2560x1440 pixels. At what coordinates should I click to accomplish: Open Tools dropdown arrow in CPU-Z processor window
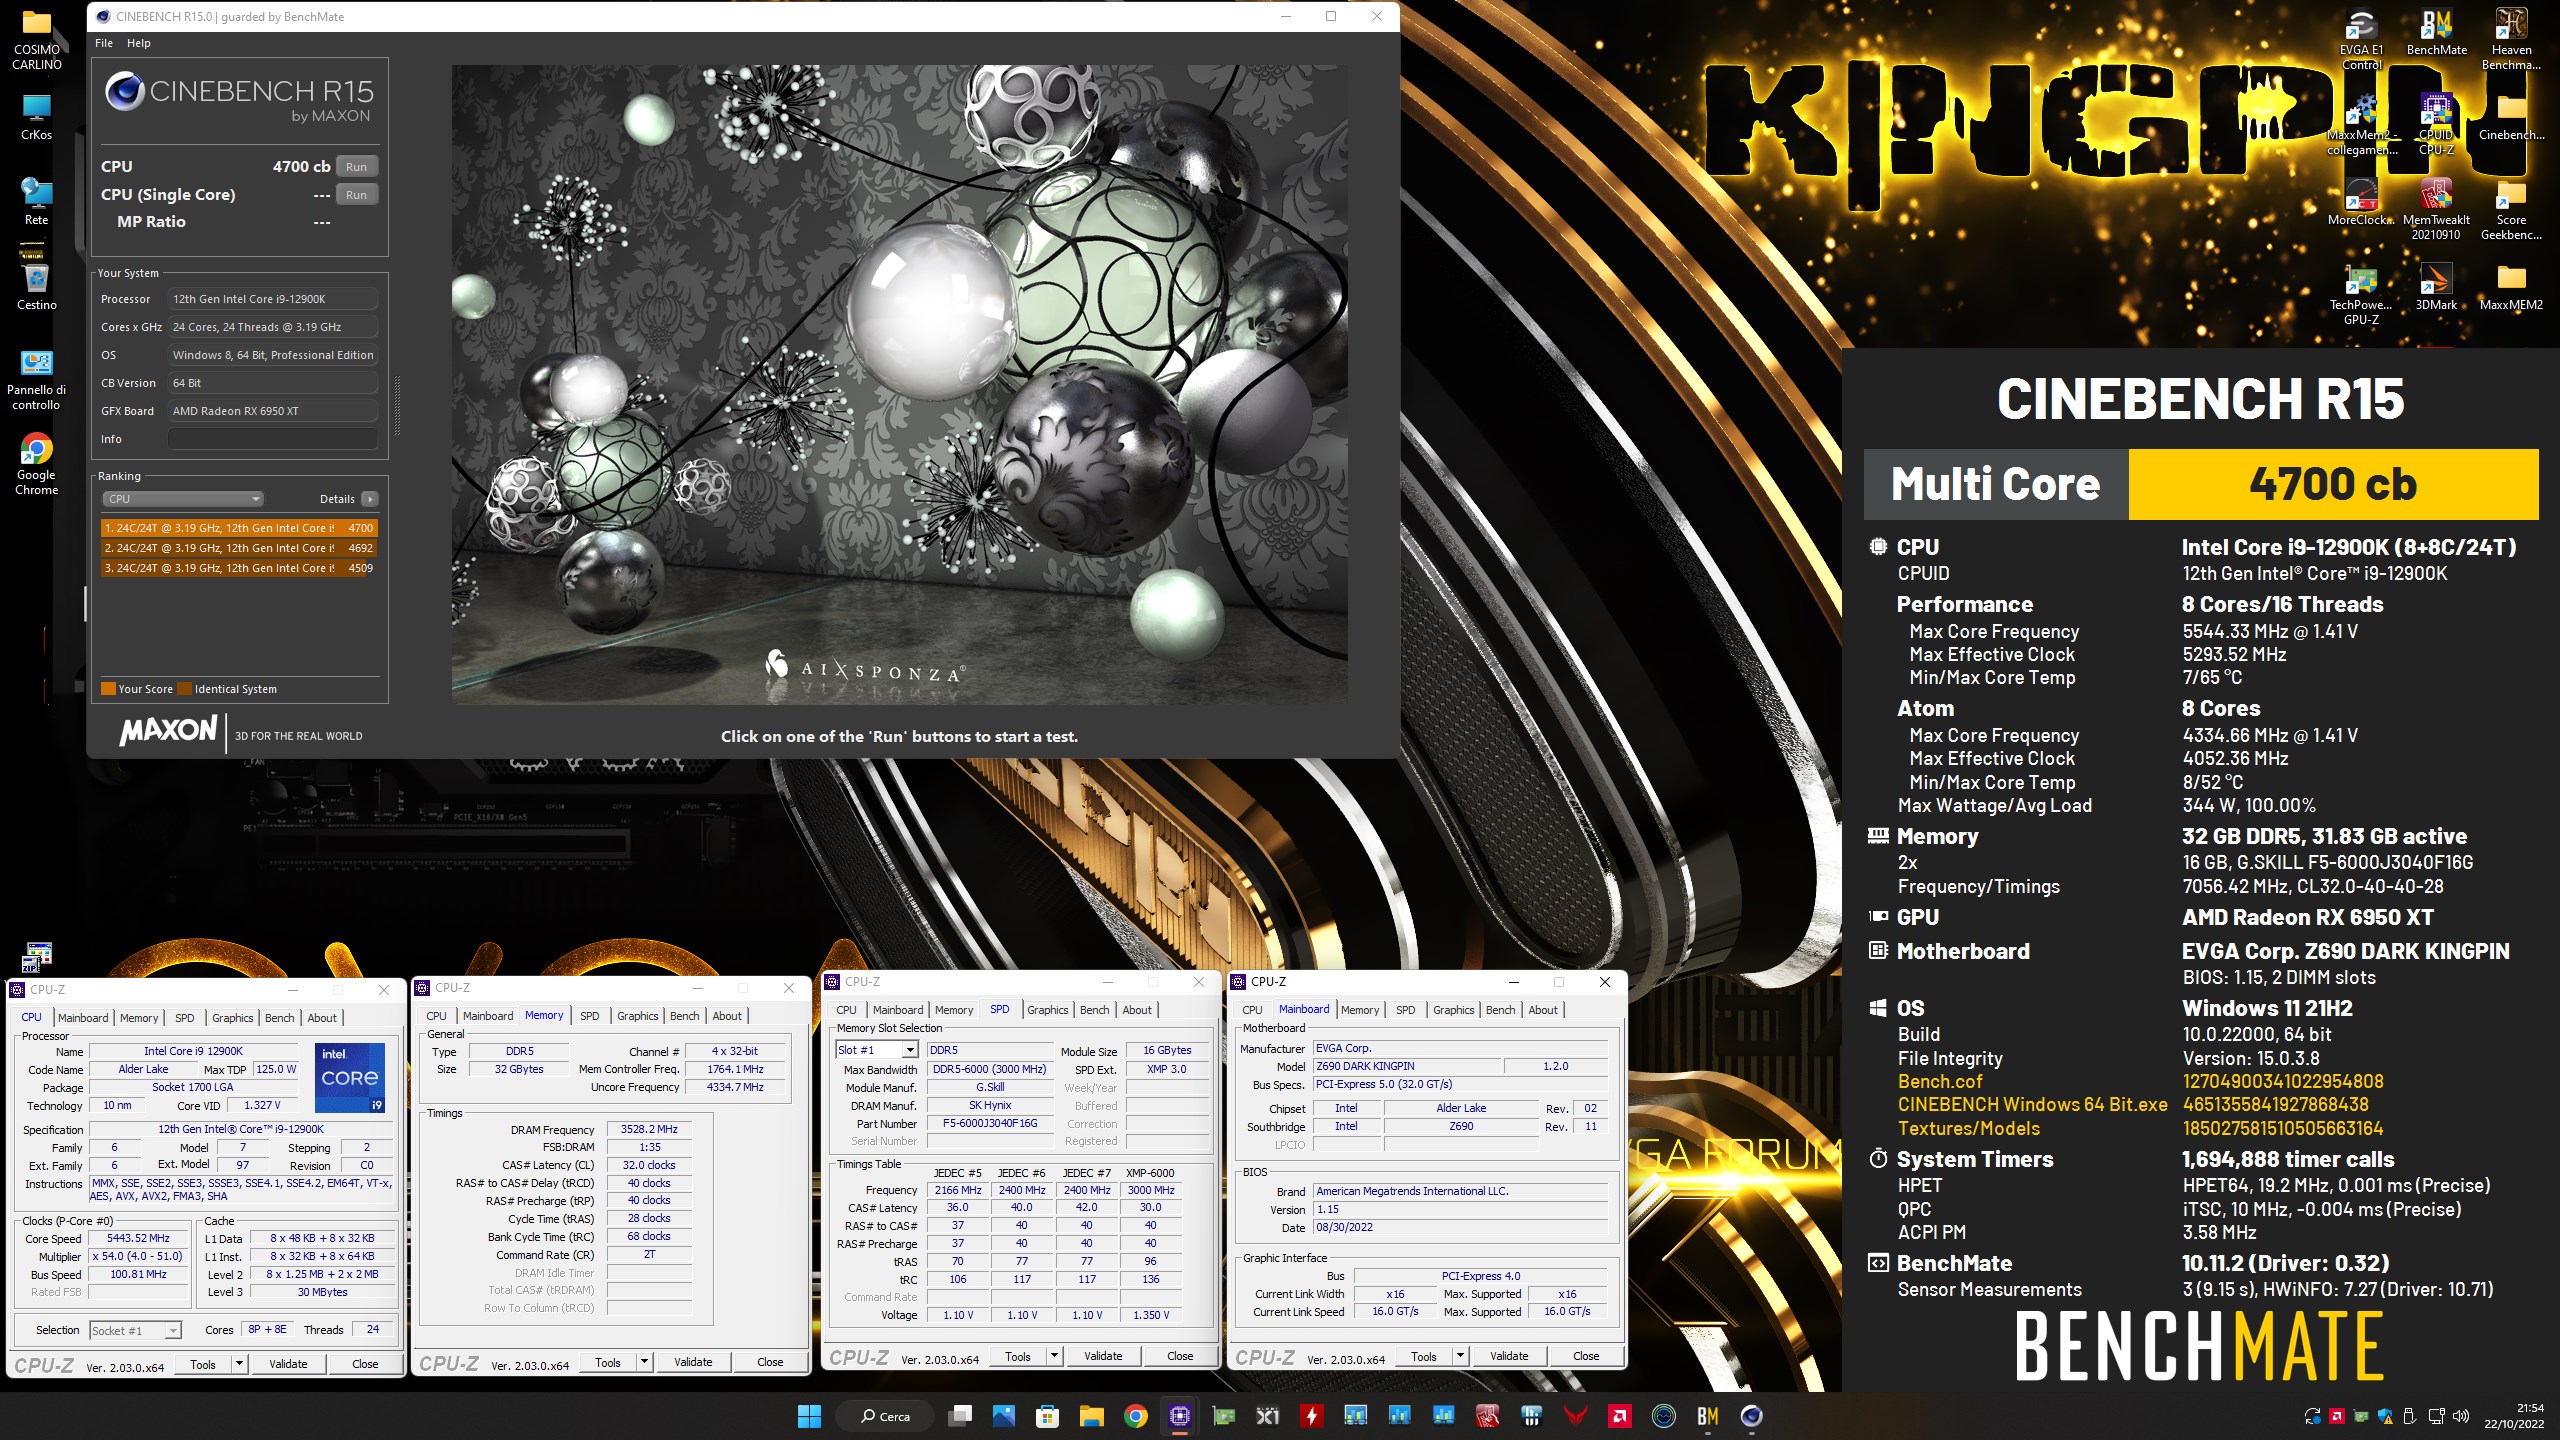click(239, 1364)
